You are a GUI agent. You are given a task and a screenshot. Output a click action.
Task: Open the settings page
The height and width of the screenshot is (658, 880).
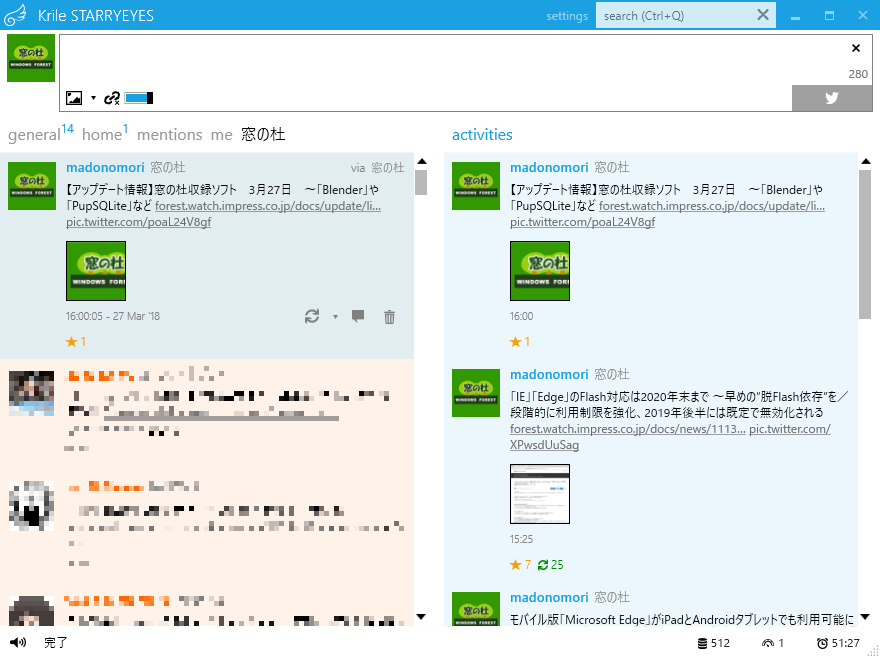tap(567, 15)
